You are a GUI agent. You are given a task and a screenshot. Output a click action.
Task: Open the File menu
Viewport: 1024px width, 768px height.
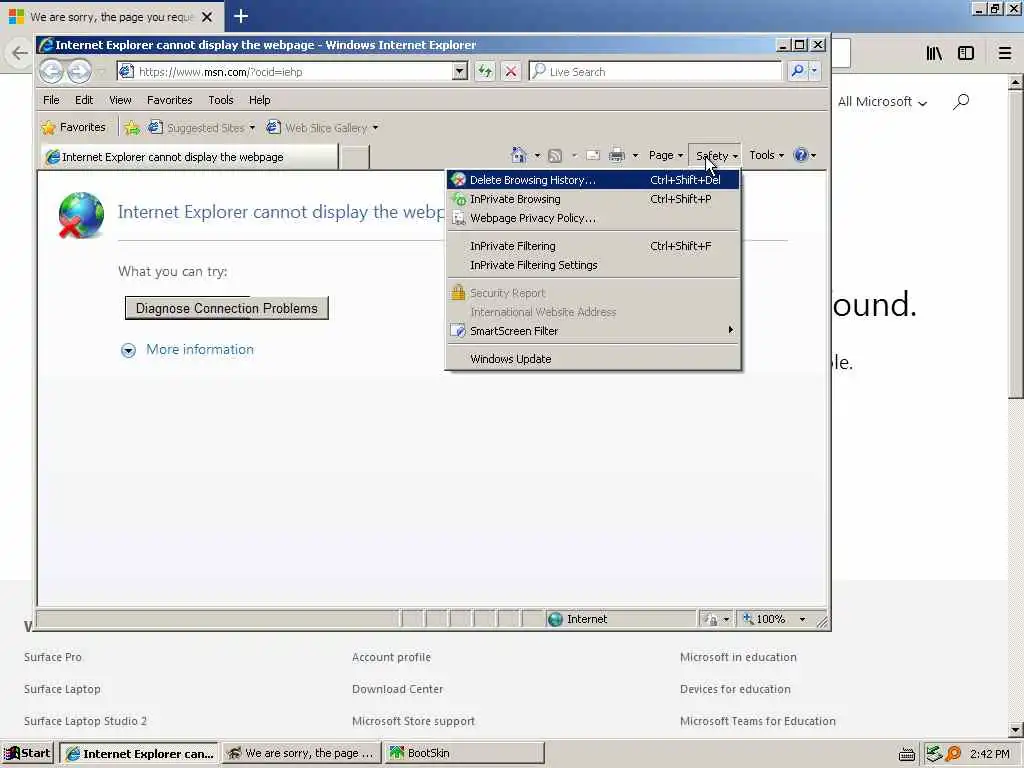click(x=51, y=100)
